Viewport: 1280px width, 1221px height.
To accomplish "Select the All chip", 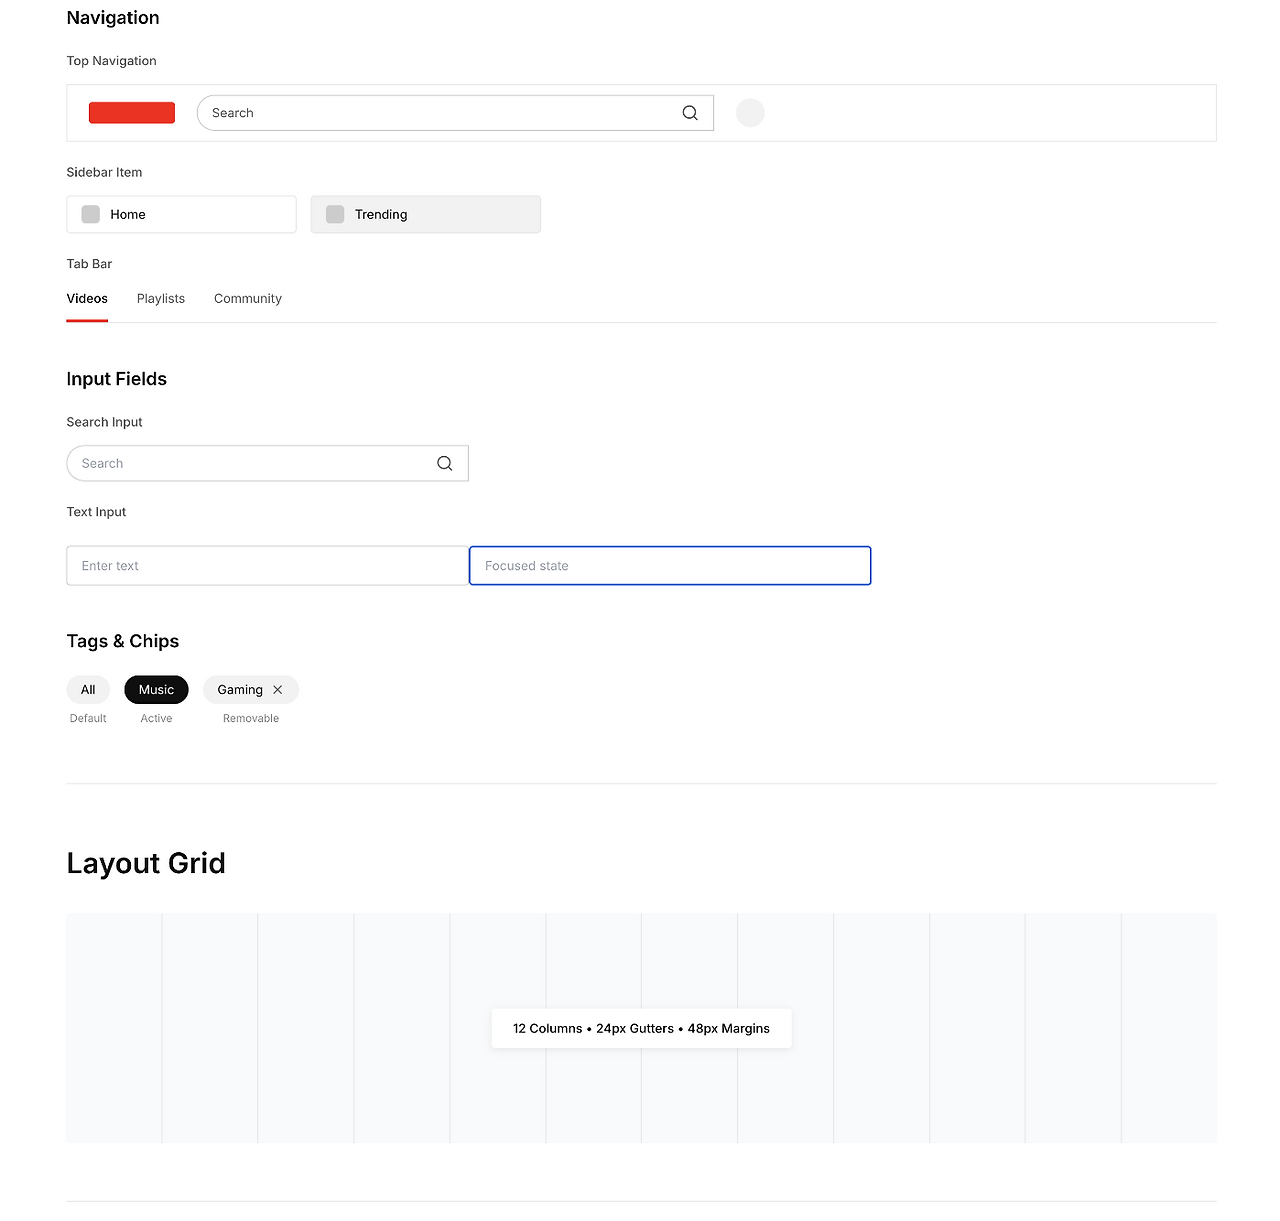I will click(88, 690).
